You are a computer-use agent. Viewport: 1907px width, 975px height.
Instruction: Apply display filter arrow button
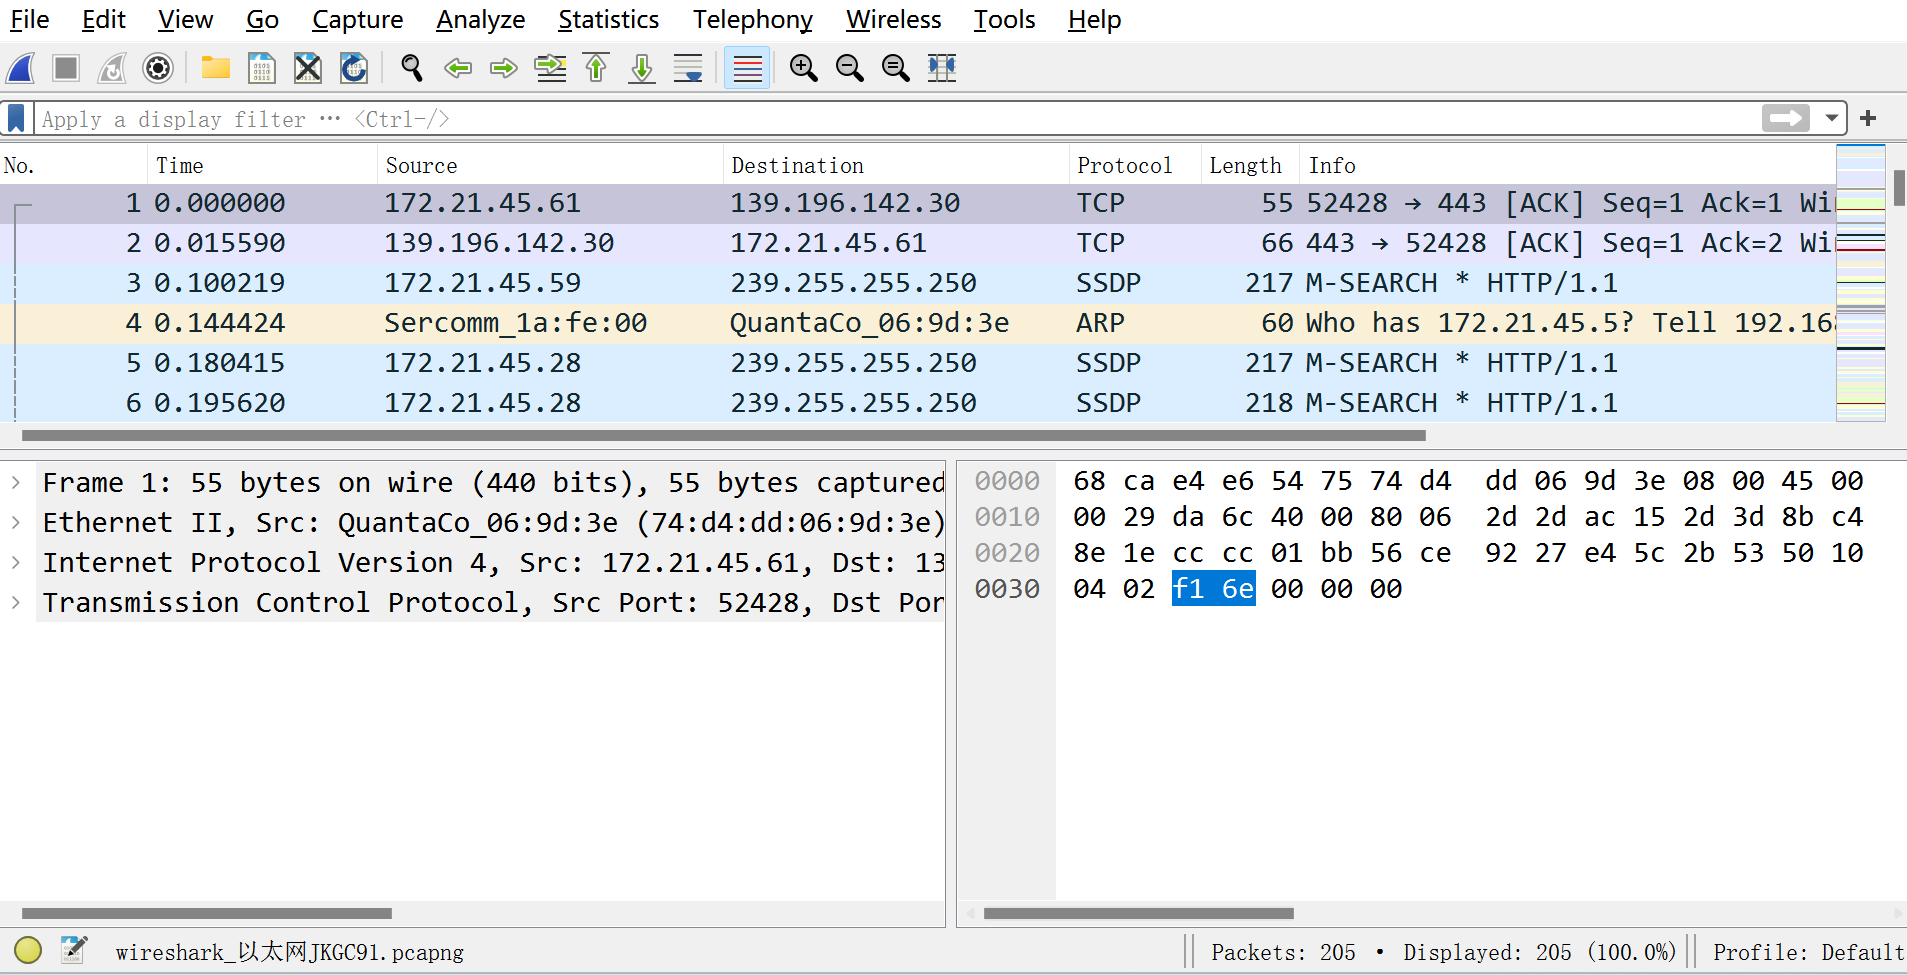tap(1786, 119)
